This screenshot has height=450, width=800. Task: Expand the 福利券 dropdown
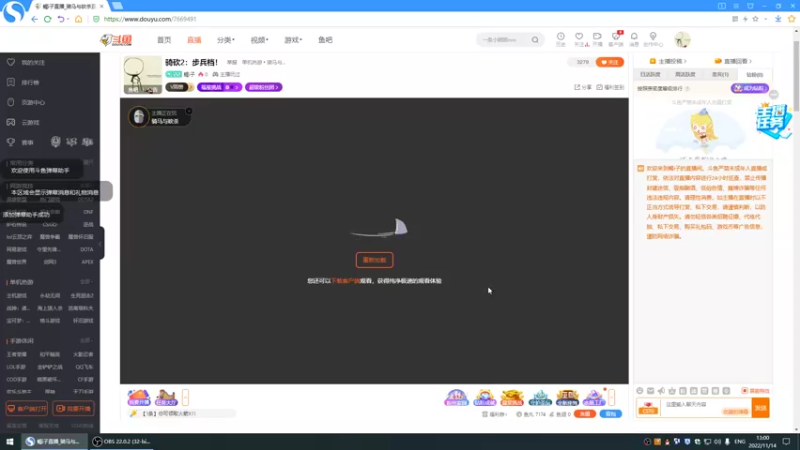click(494, 414)
